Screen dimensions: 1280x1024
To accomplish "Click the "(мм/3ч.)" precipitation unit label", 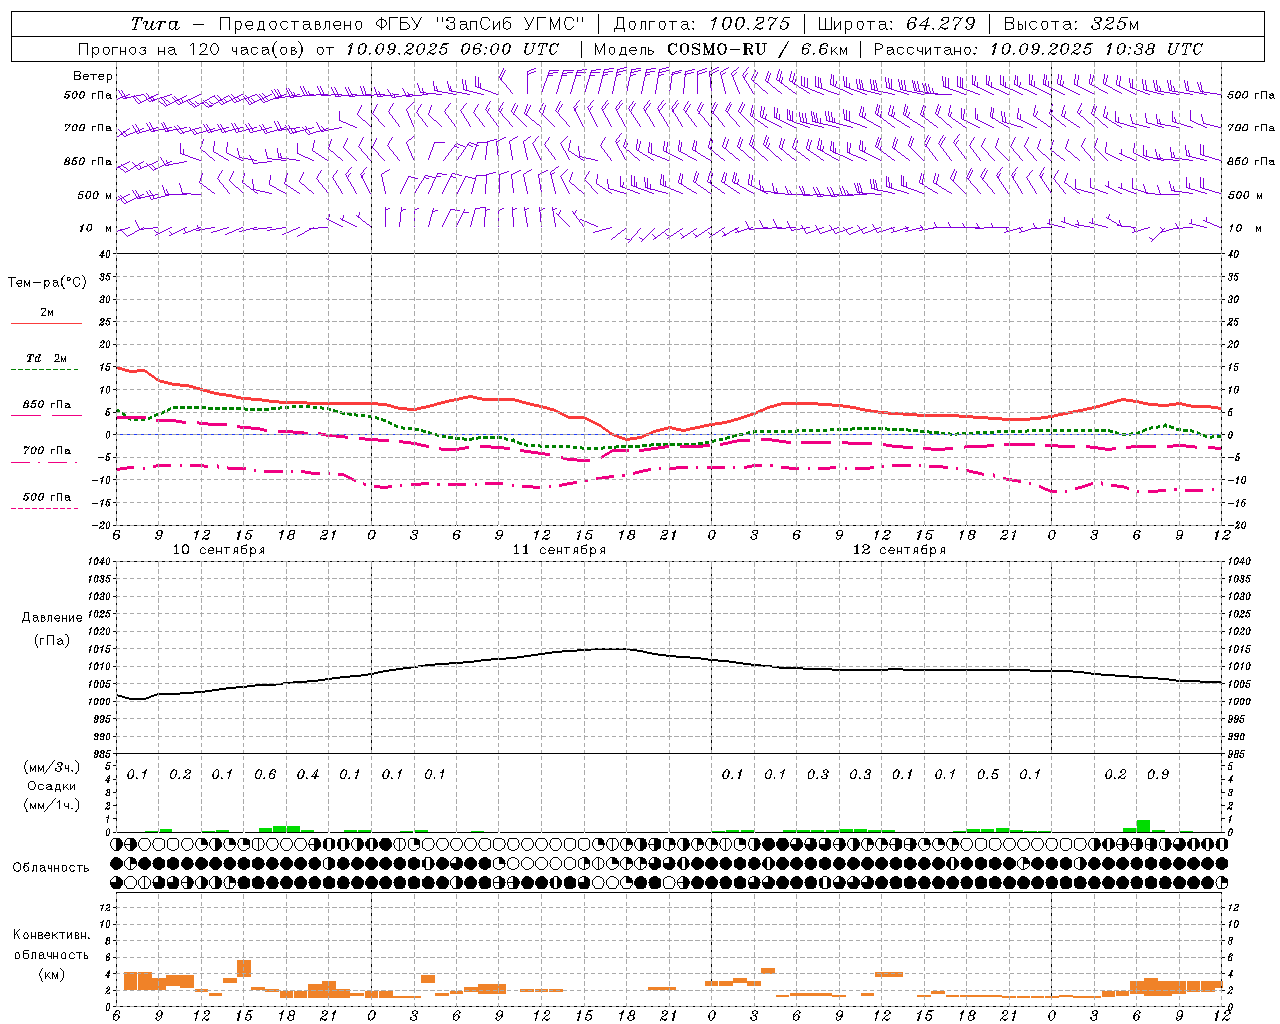I will 52,767.
